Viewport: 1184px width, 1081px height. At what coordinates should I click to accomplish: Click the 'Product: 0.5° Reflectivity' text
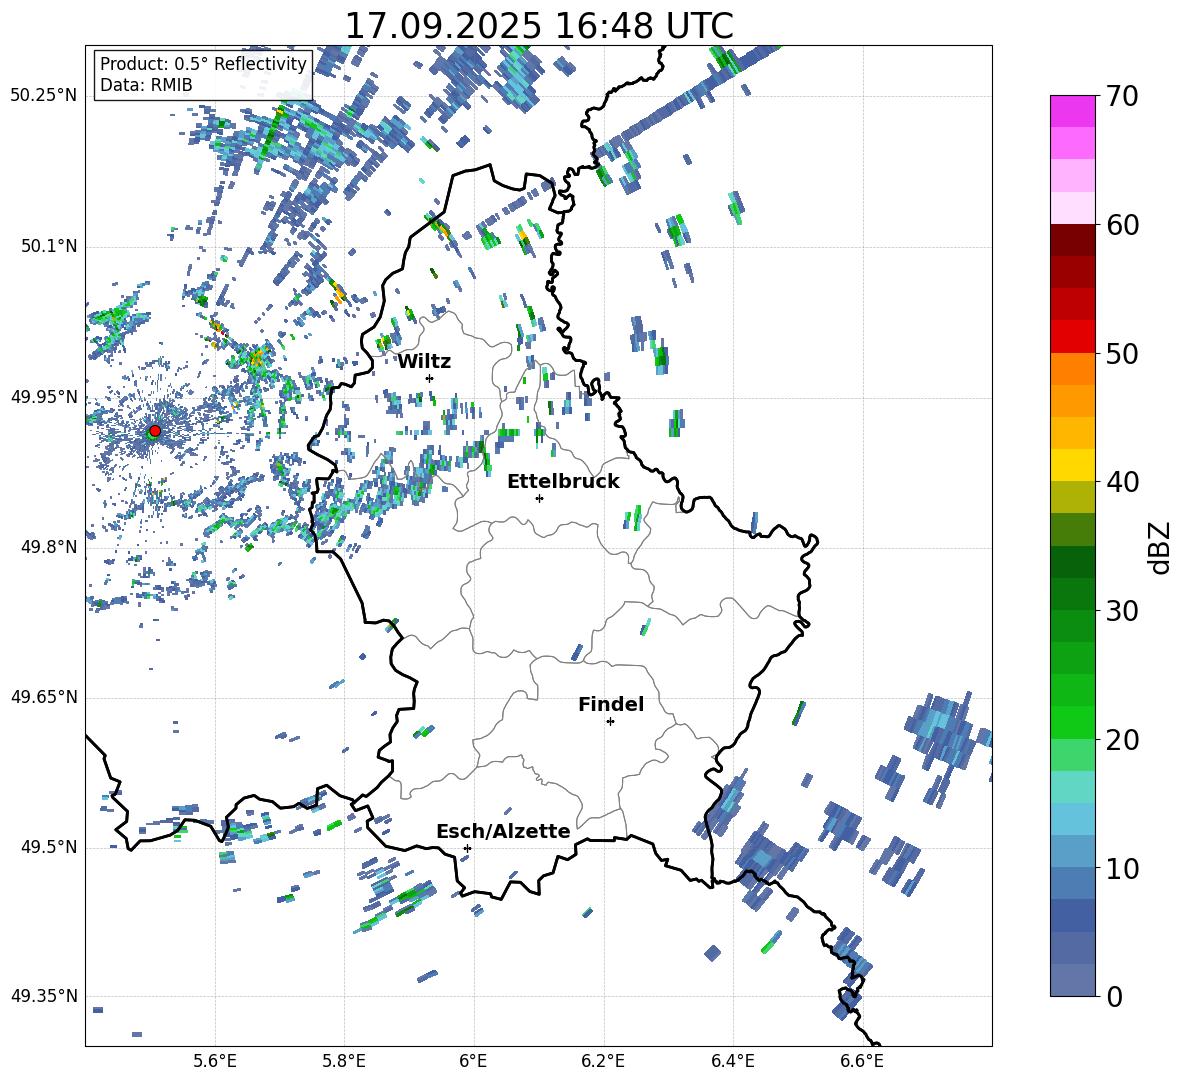pos(203,64)
